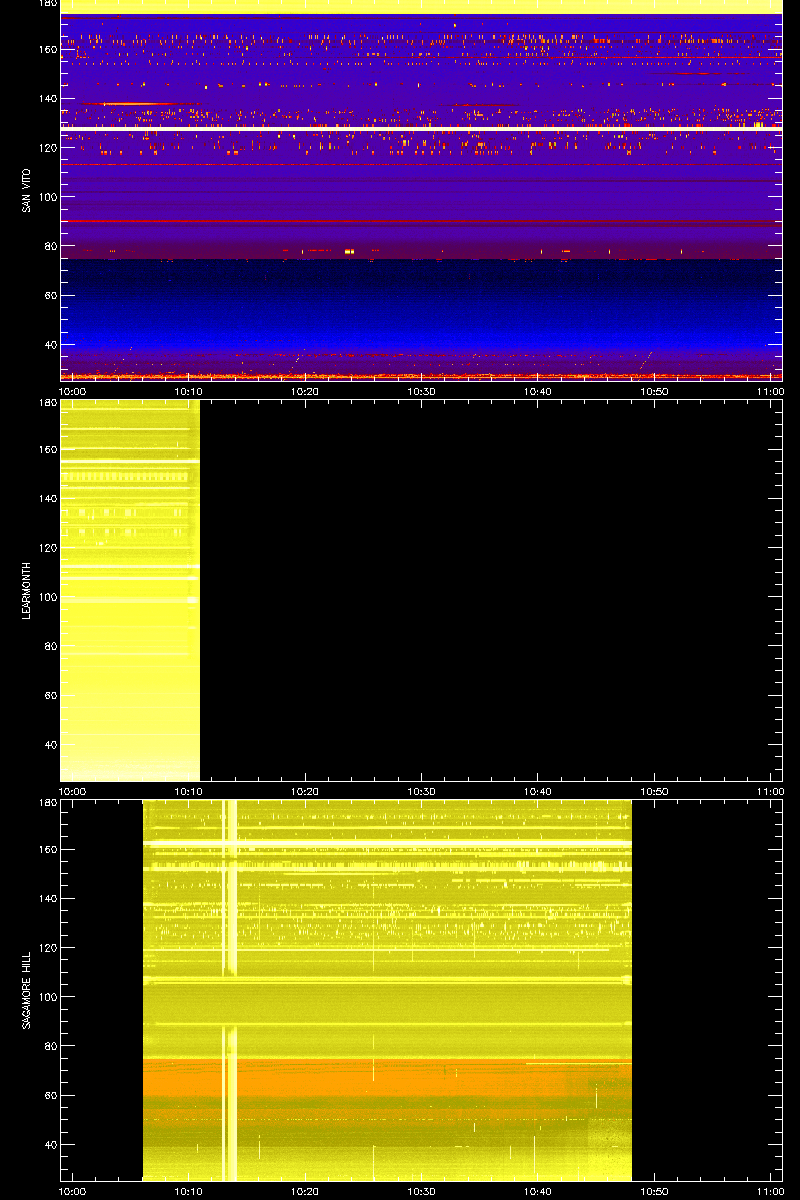Click the 80 frequency label on Learmonth axis
Viewport: 800px width, 1200px height.
pyautogui.click(x=50, y=646)
